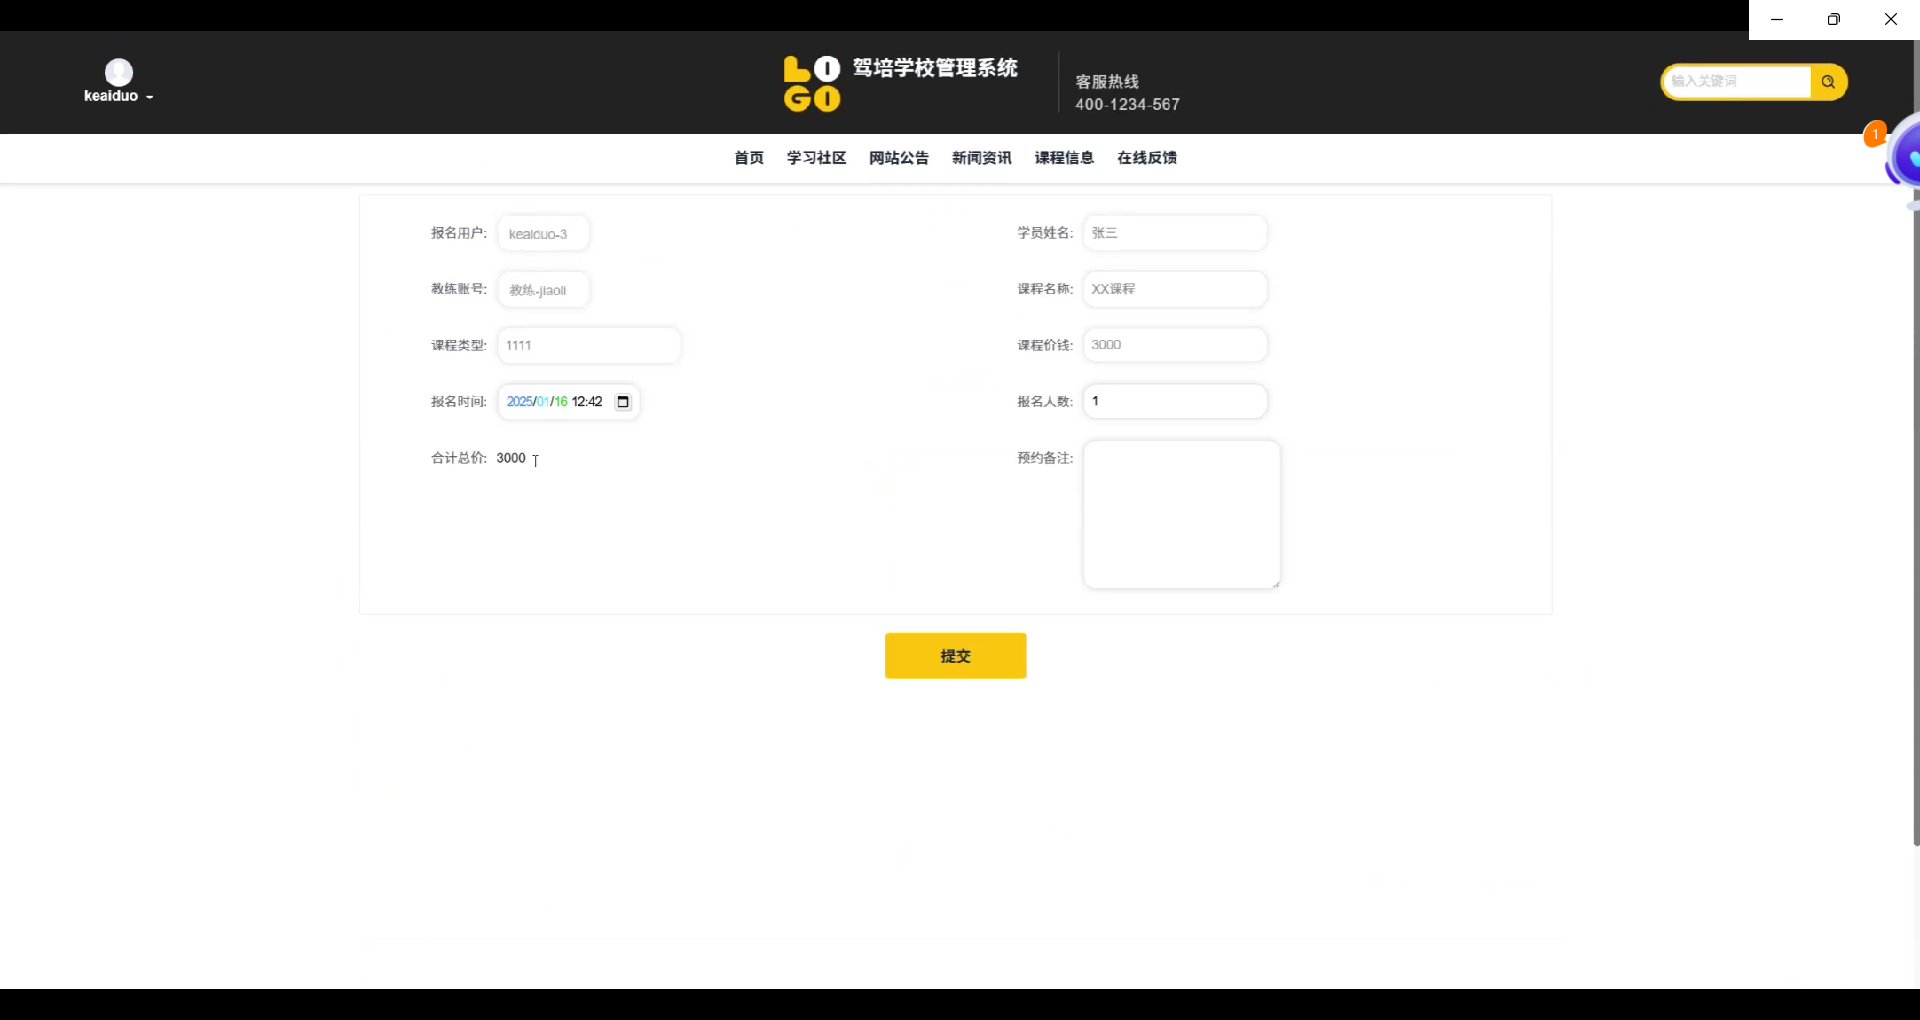This screenshot has width=1920, height=1020.
Task: Click the 客服热线 label
Action: (x=1107, y=82)
